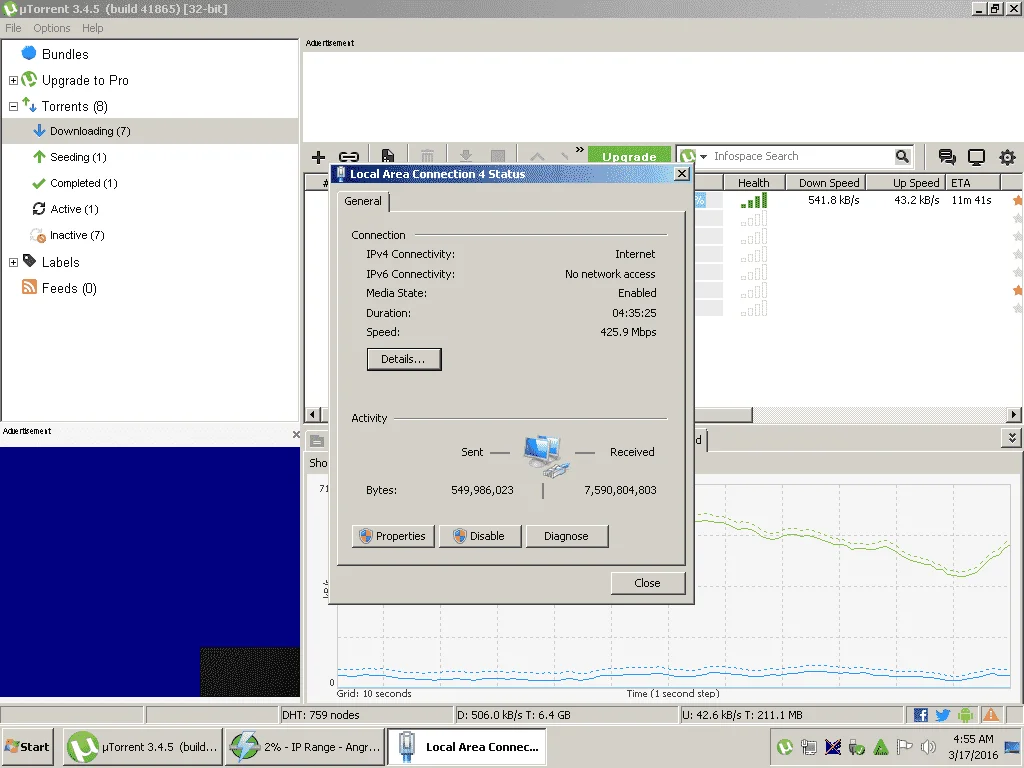The width and height of the screenshot is (1024, 768).
Task: Click the Down Speed cell 541.8 kB/s
Action: click(833, 200)
